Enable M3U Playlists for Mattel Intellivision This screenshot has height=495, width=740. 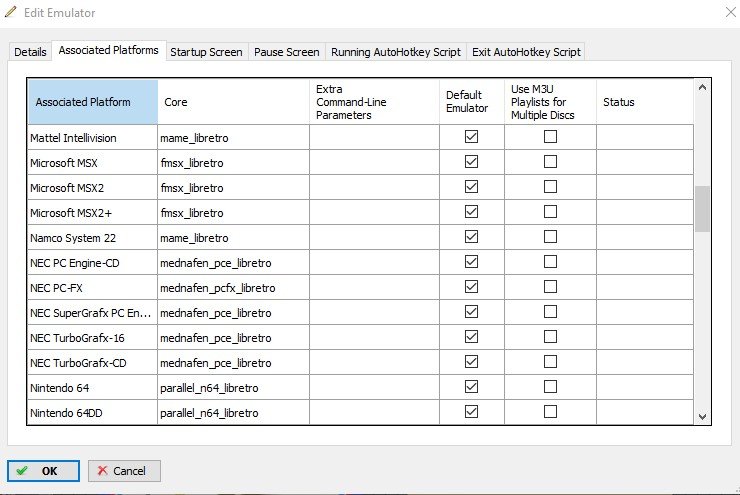coord(550,137)
